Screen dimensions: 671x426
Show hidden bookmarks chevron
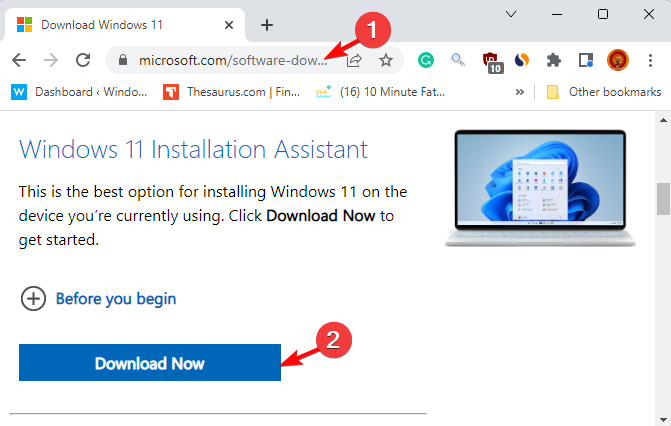pos(520,92)
